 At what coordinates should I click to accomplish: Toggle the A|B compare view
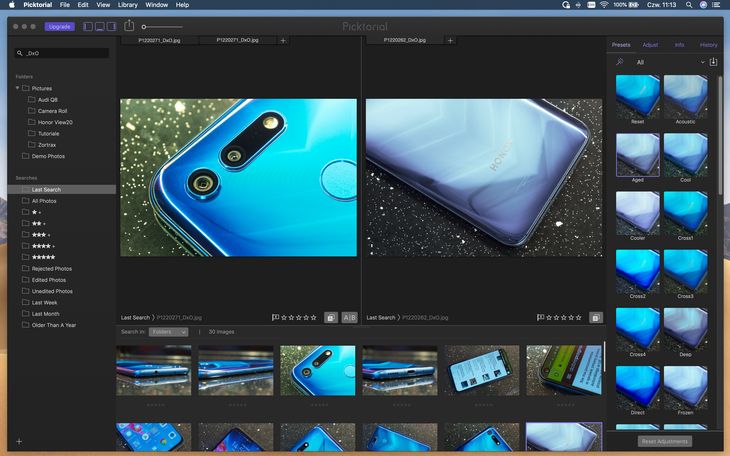point(349,317)
